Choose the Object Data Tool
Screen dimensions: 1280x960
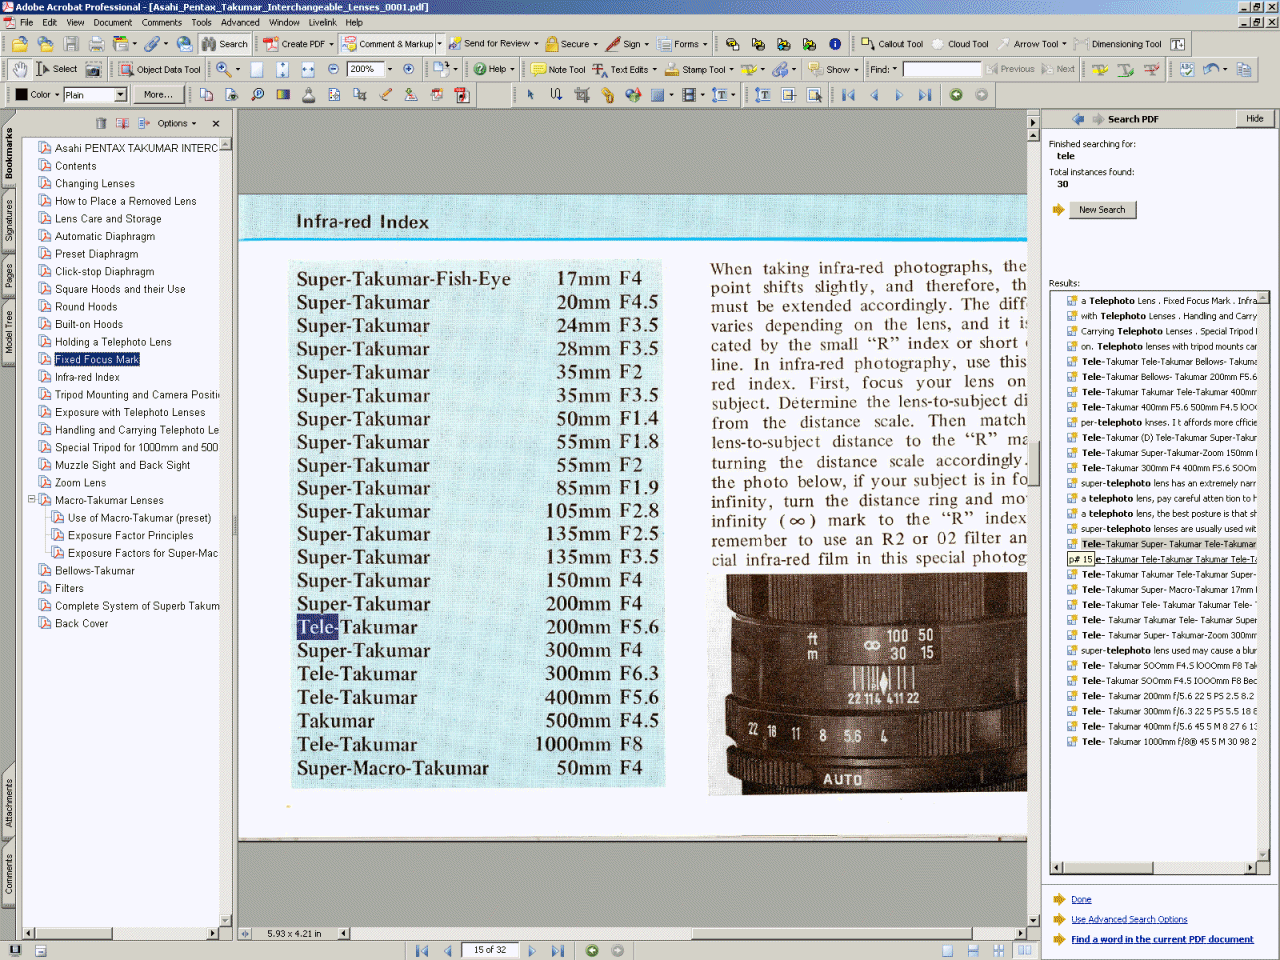pos(160,69)
